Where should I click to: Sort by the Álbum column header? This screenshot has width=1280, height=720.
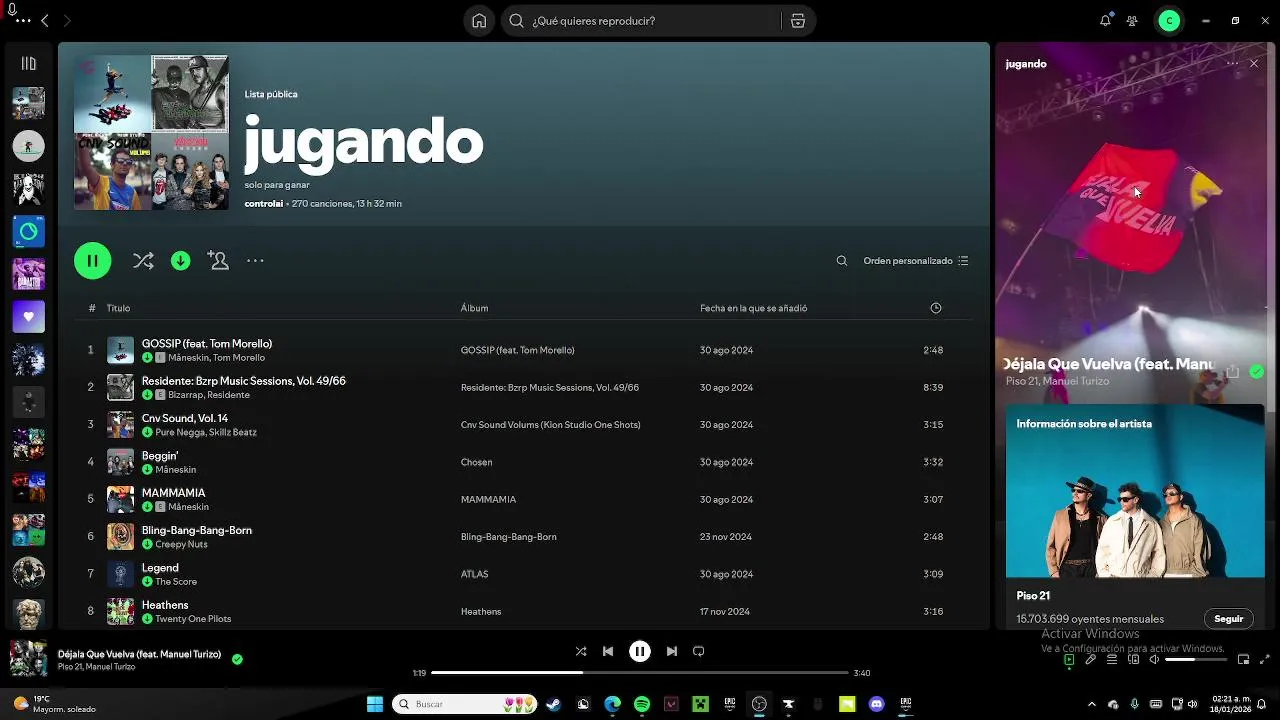coord(474,308)
